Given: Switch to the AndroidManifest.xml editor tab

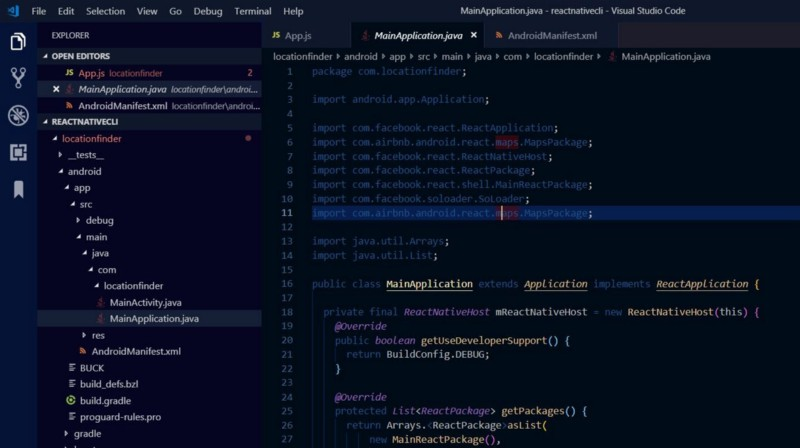Looking at the screenshot, I should (552, 35).
